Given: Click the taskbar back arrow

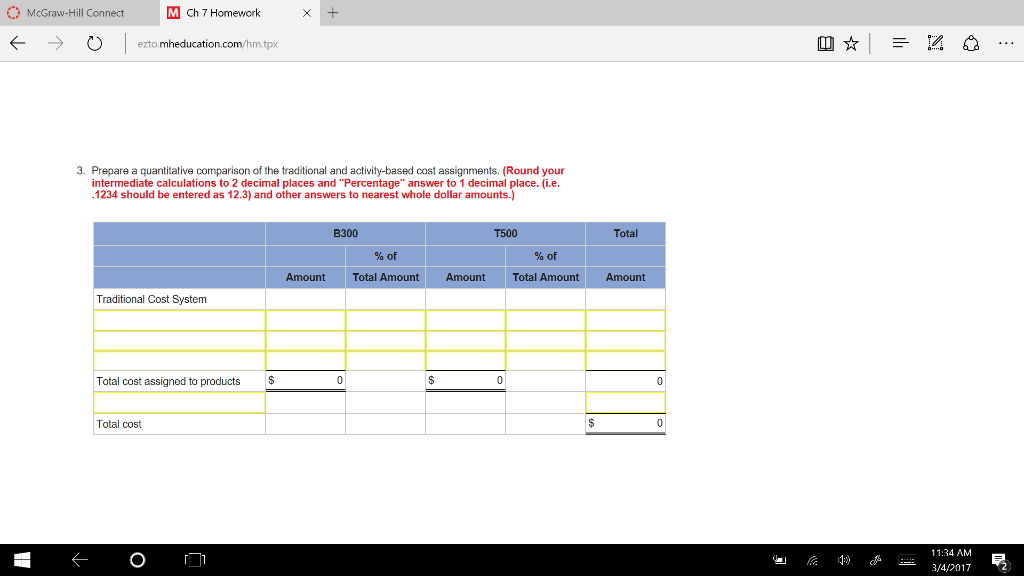Looking at the screenshot, I should pyautogui.click(x=80, y=560).
